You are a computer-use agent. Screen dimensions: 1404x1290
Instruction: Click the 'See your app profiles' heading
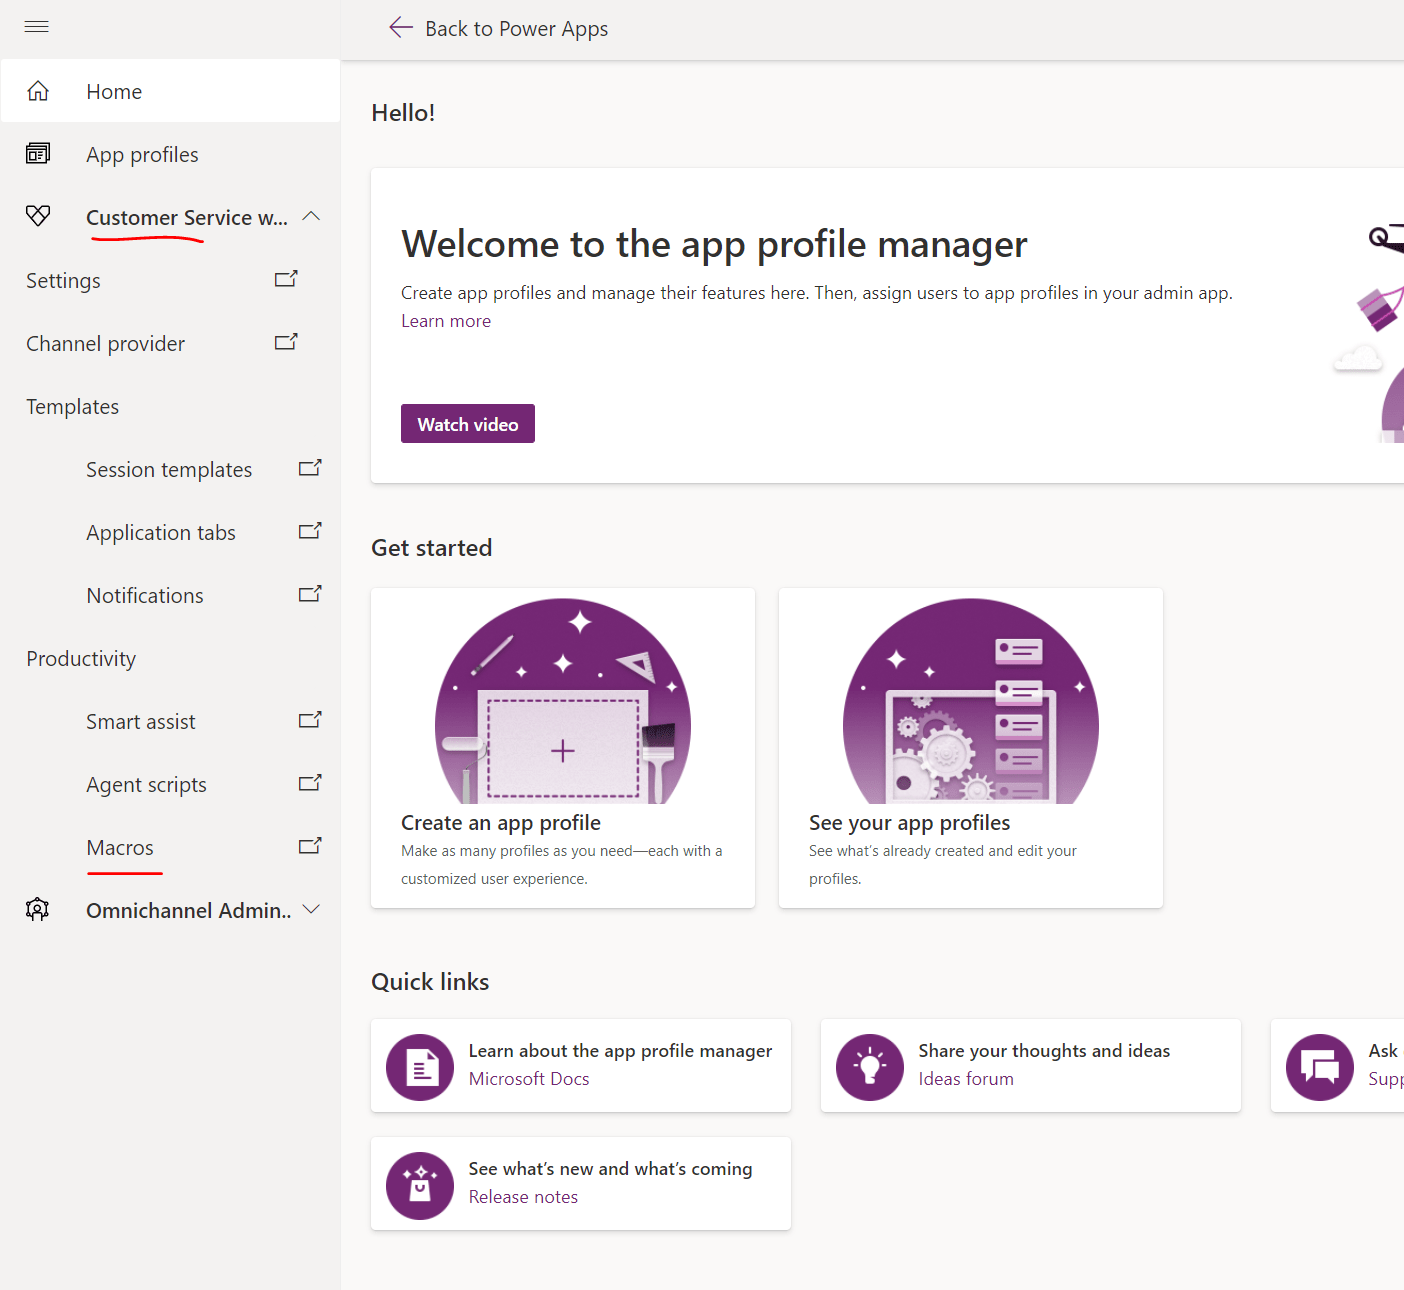[x=910, y=822]
